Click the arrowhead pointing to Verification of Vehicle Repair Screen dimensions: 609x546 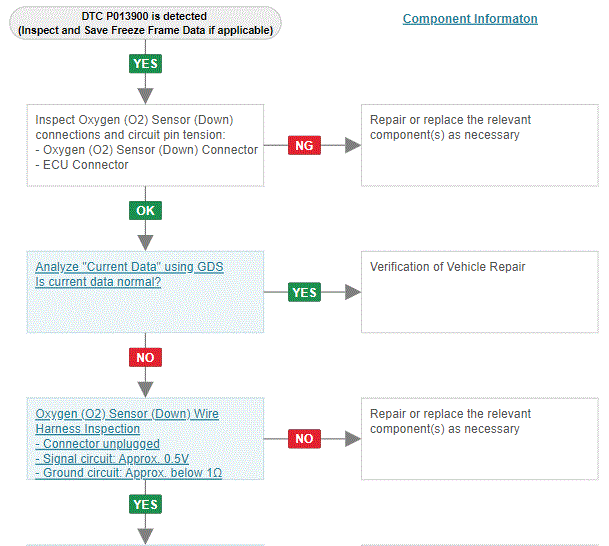pos(353,292)
